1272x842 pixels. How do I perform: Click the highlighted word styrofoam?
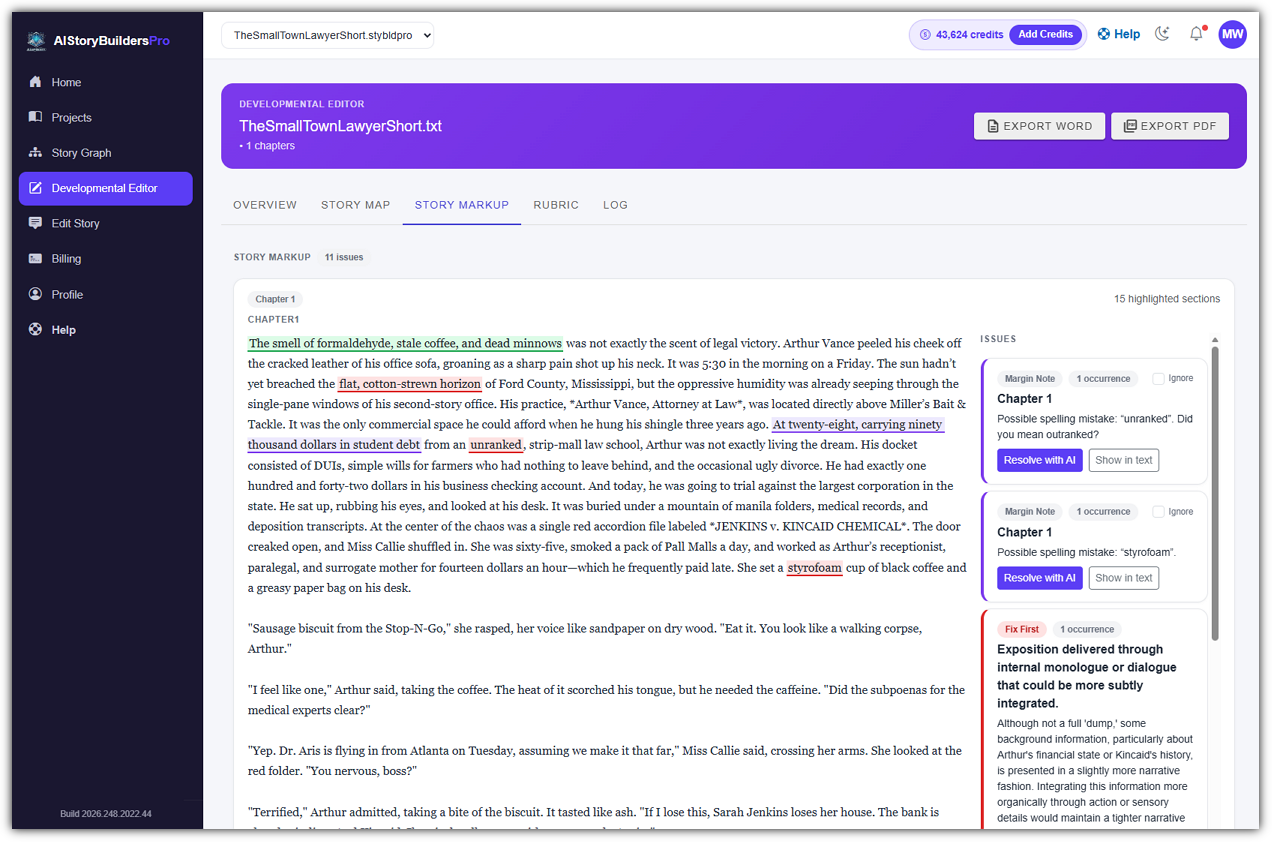click(814, 567)
